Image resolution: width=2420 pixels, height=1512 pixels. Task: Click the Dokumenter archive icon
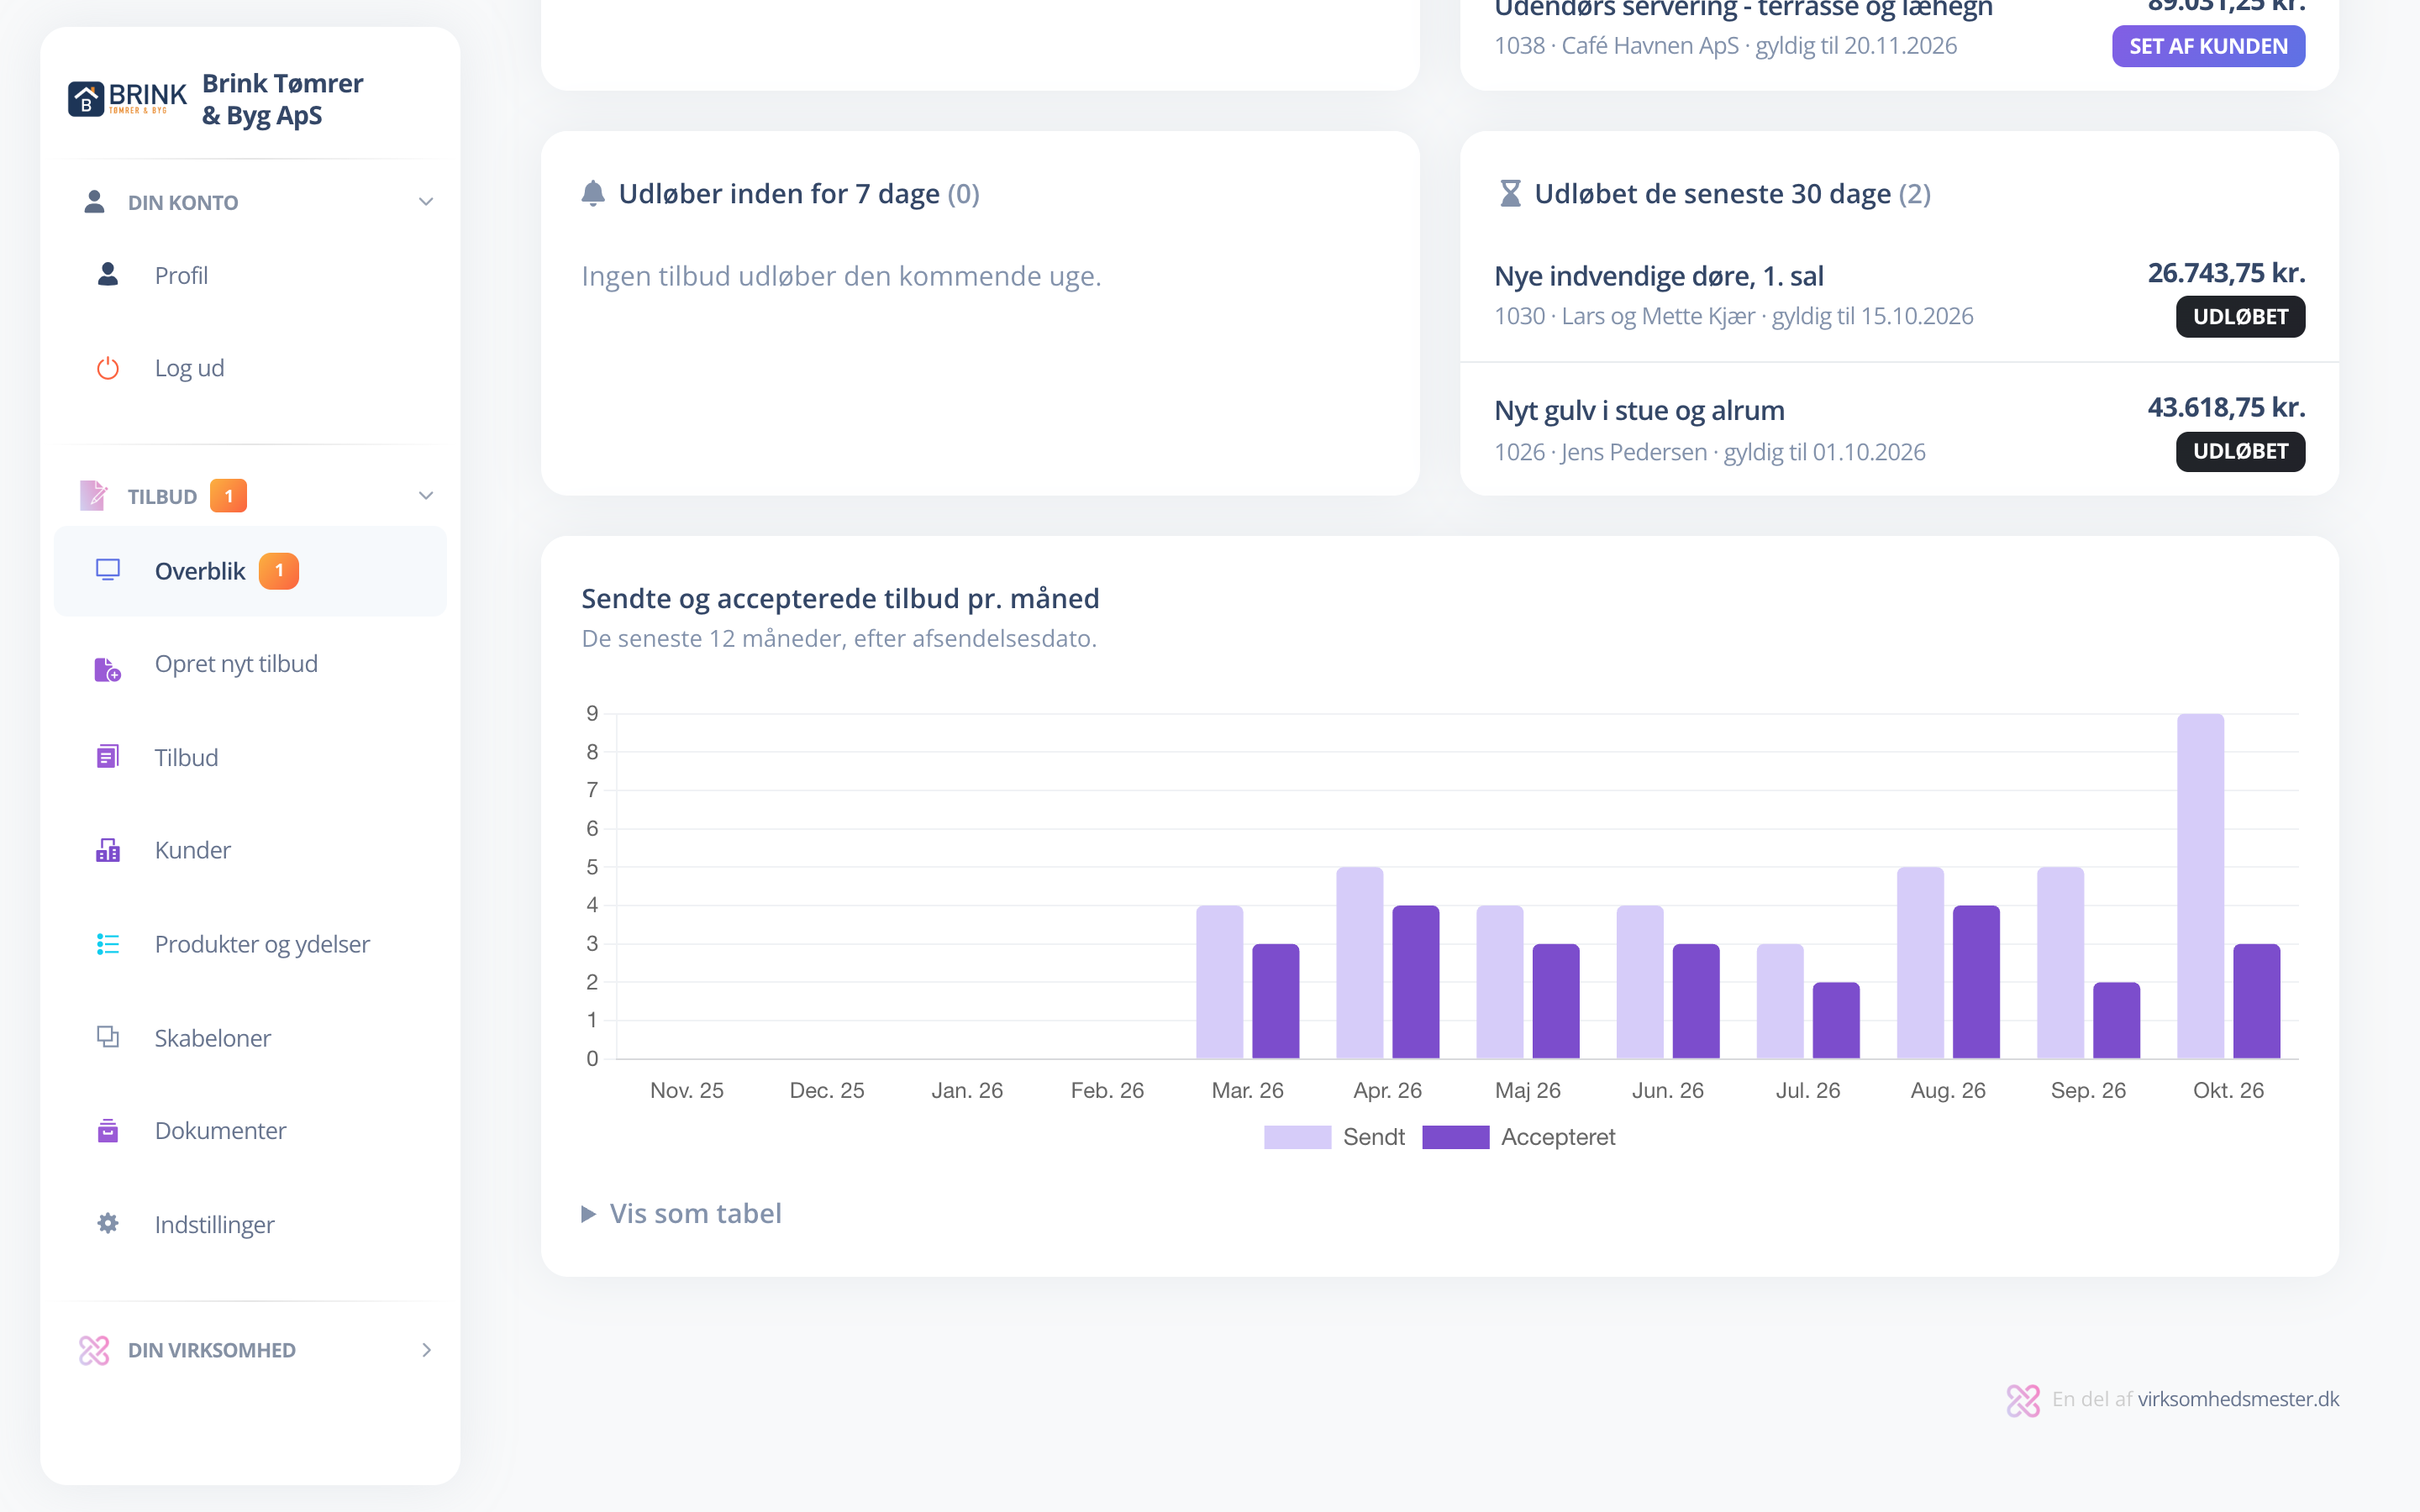[108, 1131]
